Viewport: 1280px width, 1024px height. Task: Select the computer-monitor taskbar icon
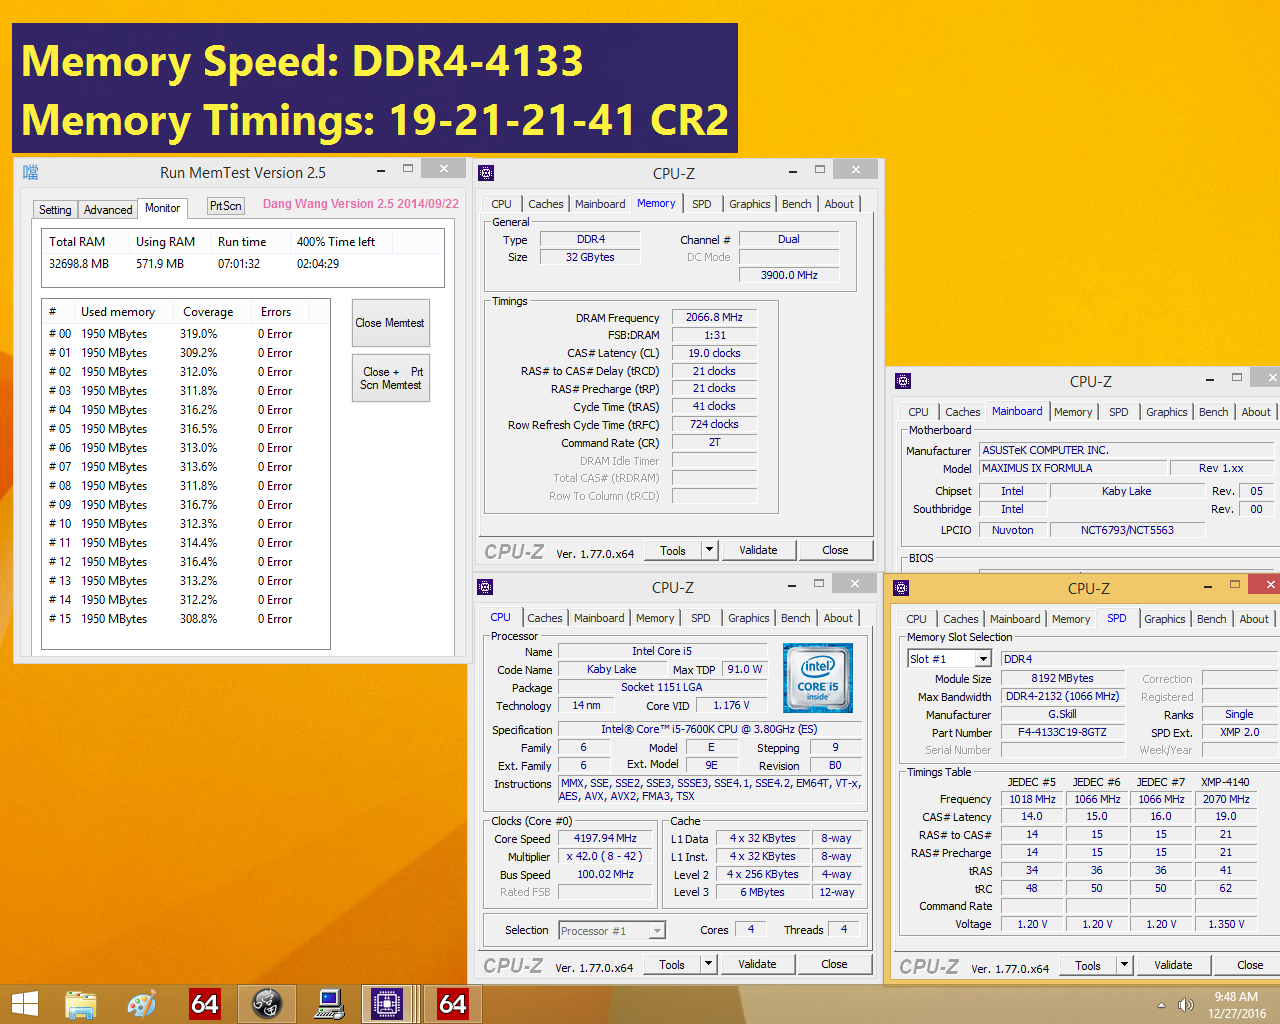coord(328,1003)
